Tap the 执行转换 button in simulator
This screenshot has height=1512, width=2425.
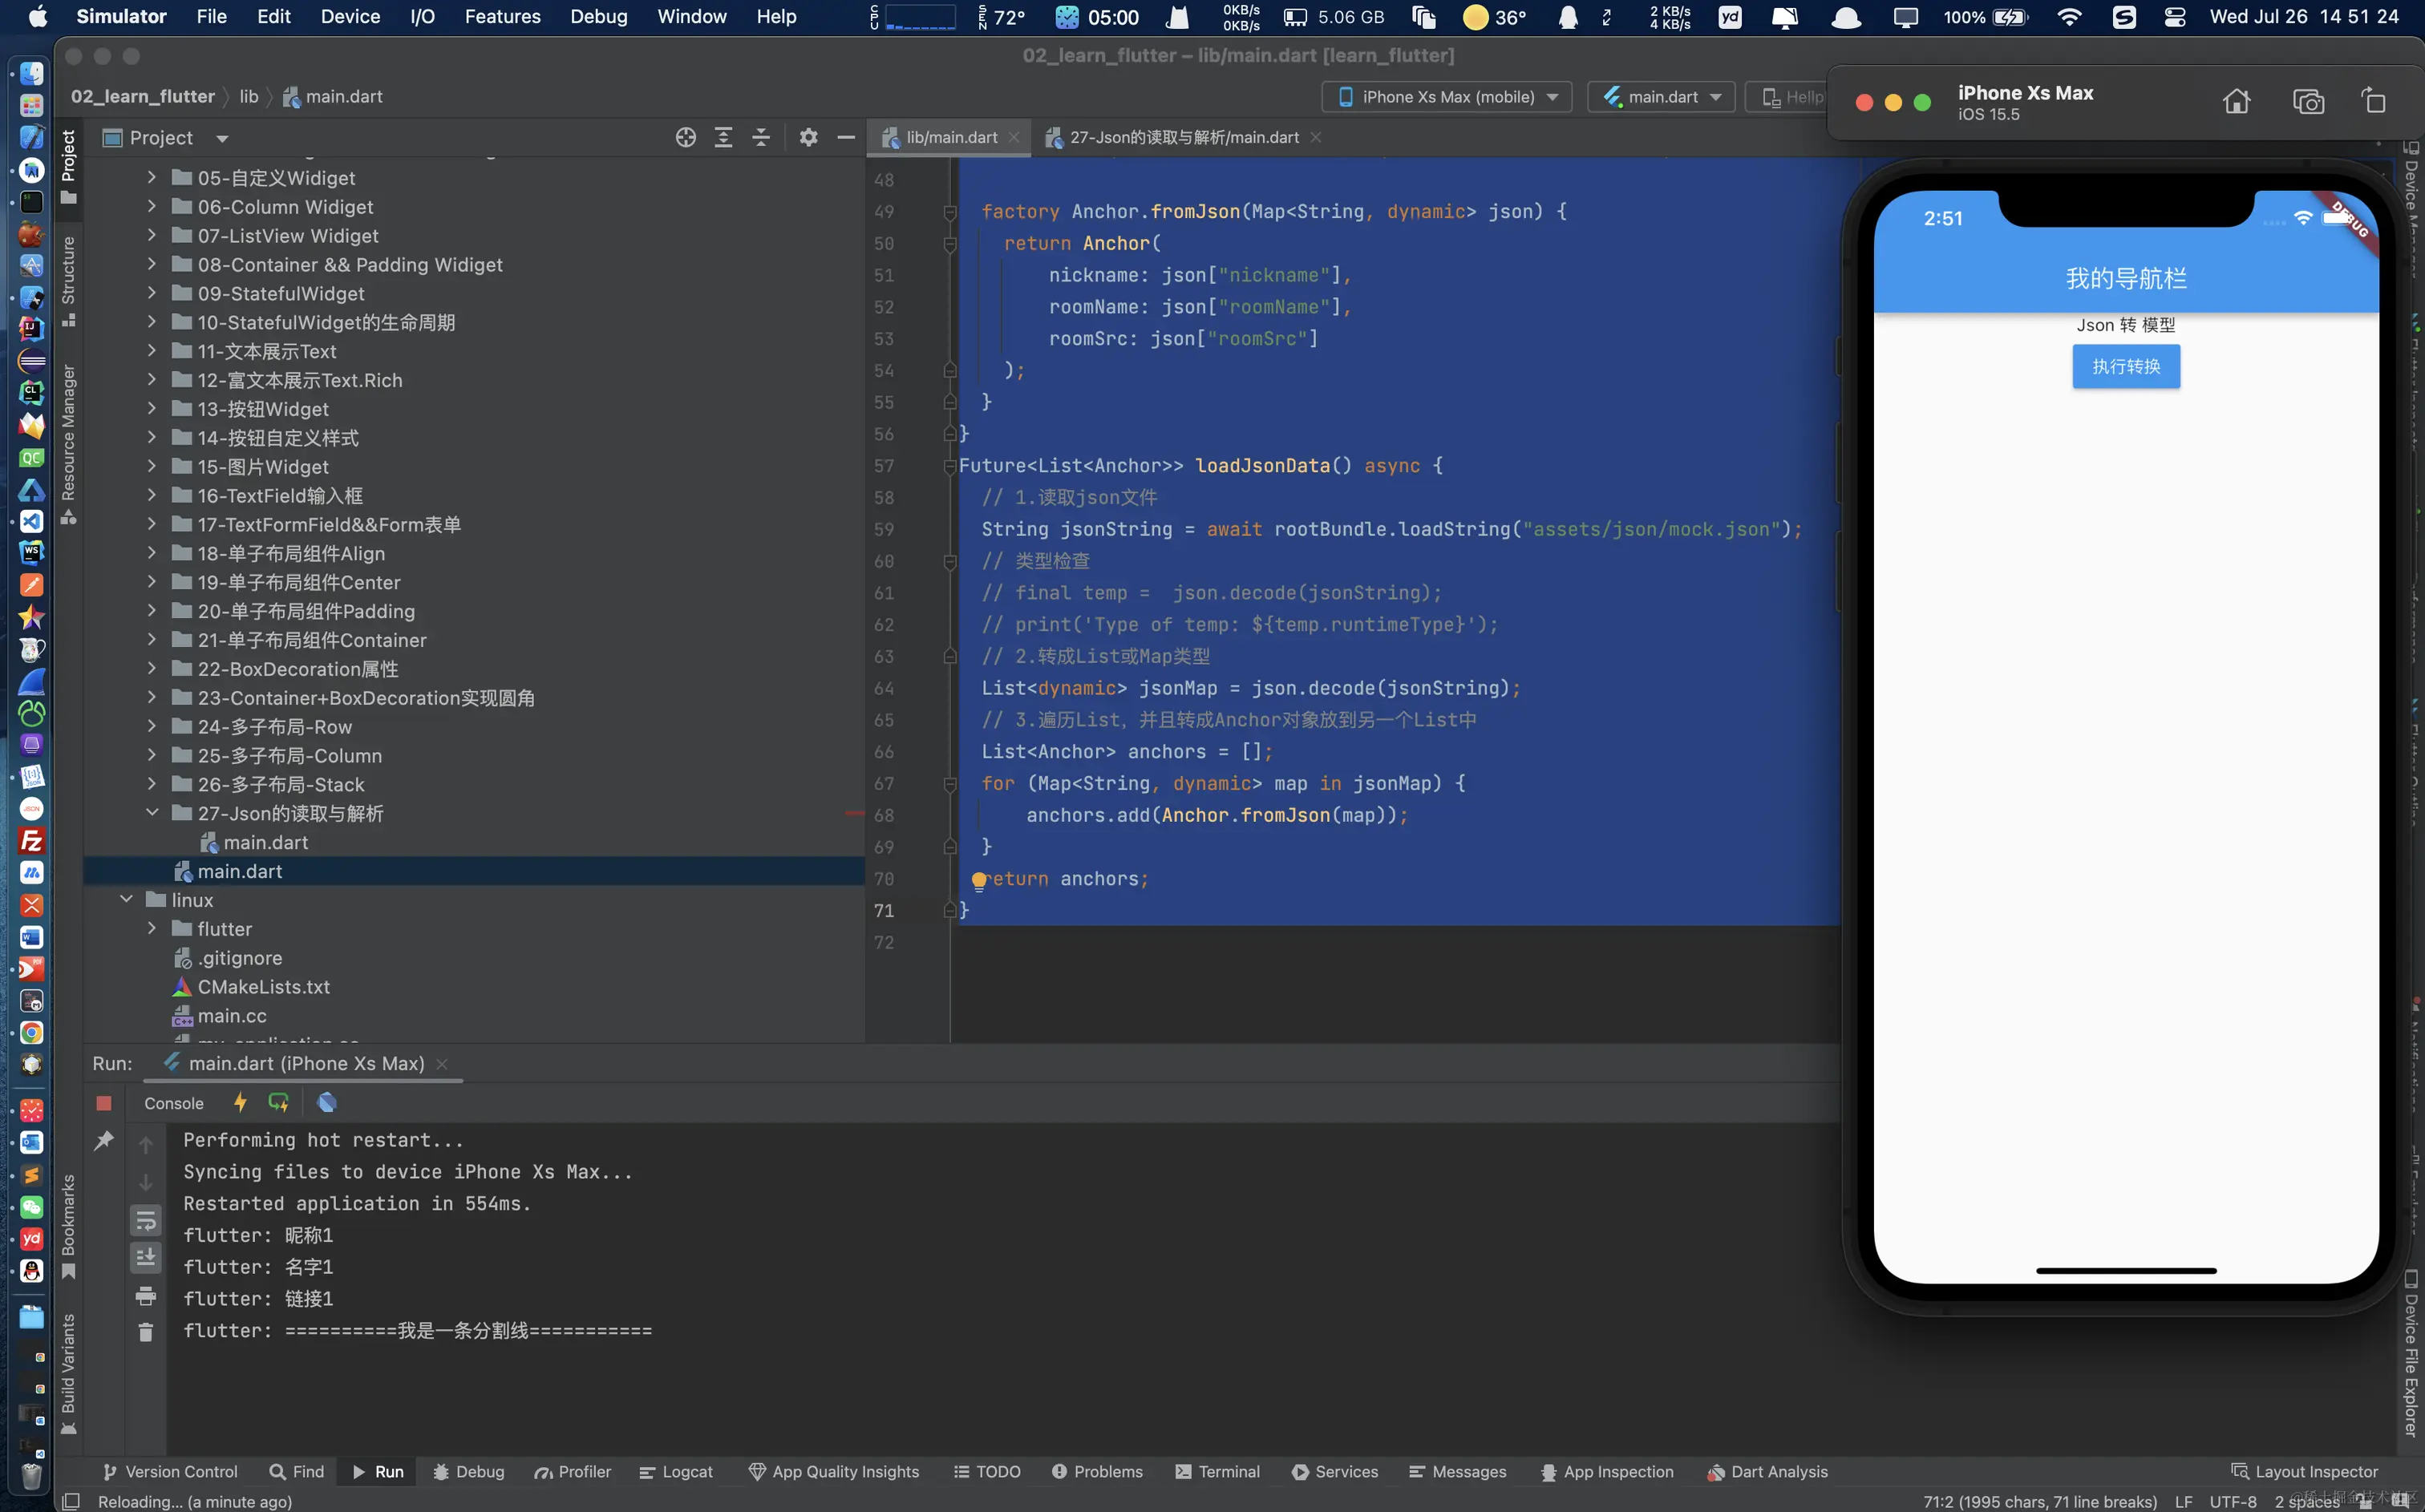click(x=2126, y=366)
